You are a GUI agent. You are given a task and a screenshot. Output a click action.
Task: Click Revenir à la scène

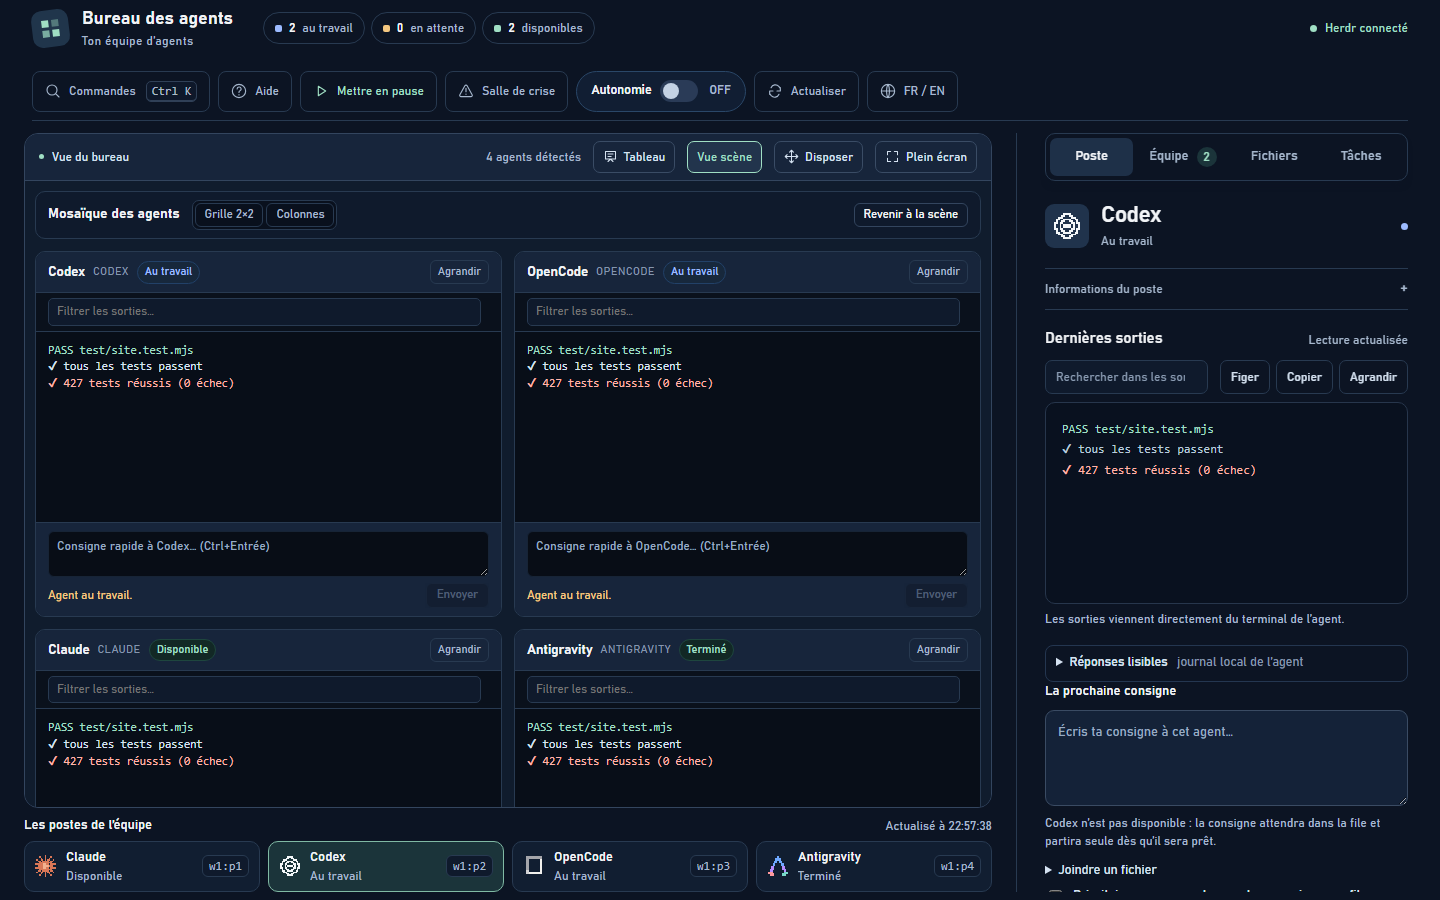tap(911, 214)
